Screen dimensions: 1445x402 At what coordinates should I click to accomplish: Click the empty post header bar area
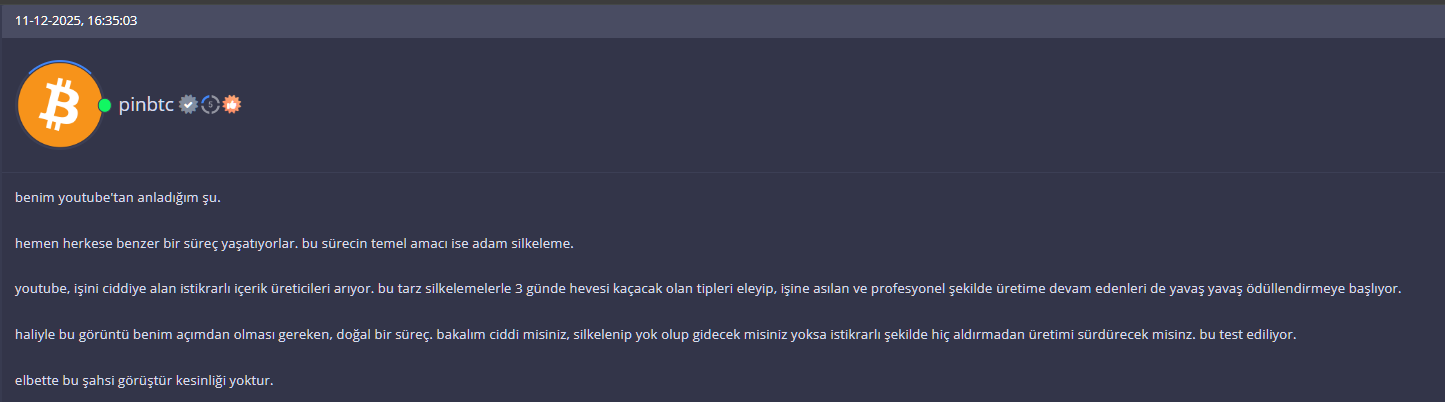tap(790, 20)
